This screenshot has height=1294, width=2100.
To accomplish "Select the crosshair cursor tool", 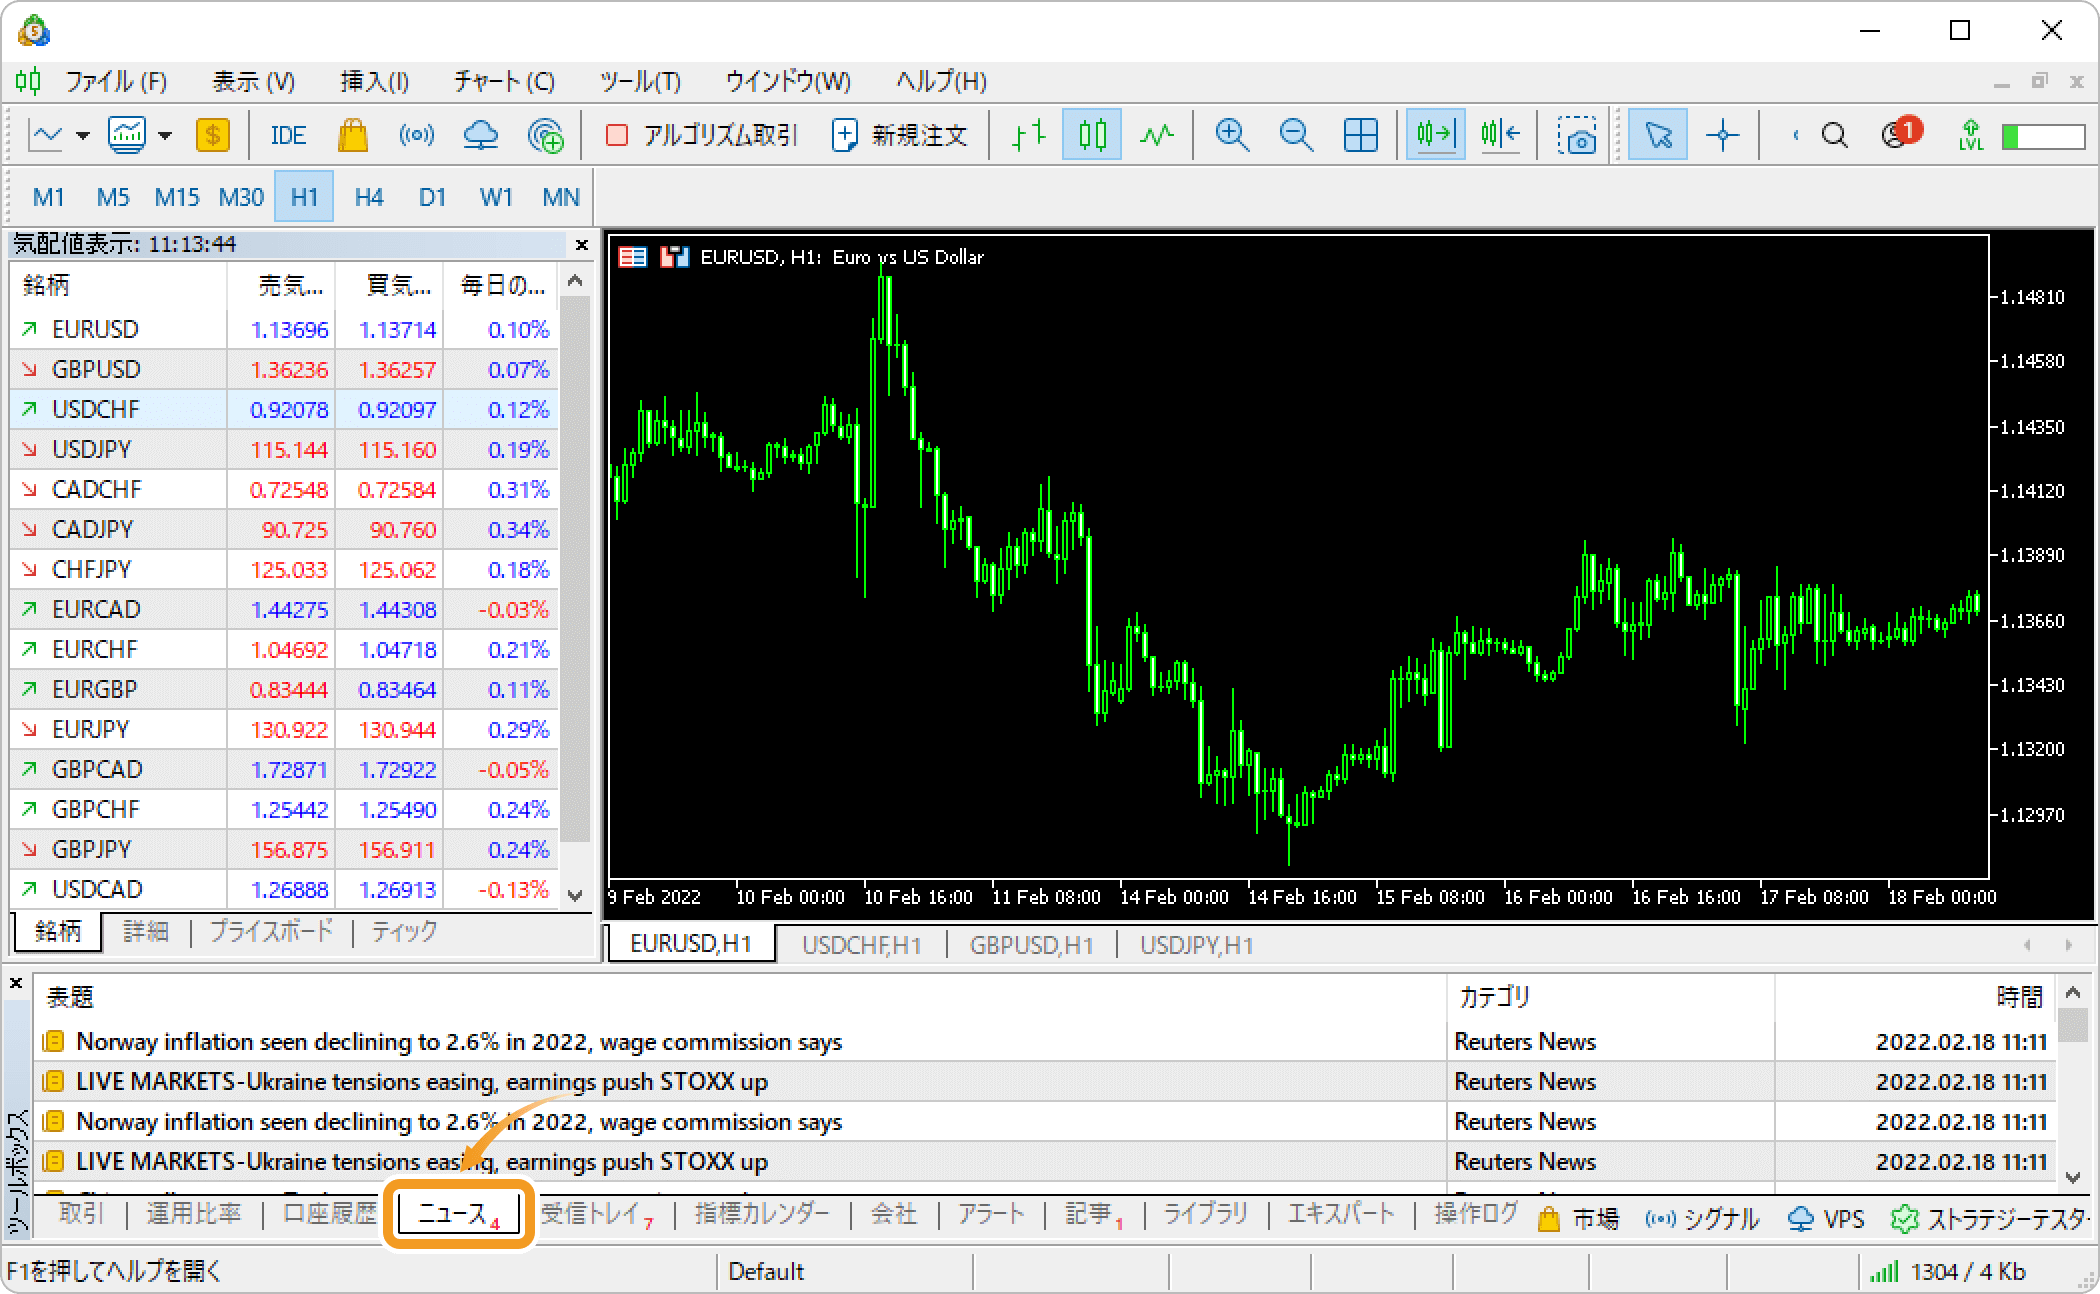I will (x=1722, y=135).
